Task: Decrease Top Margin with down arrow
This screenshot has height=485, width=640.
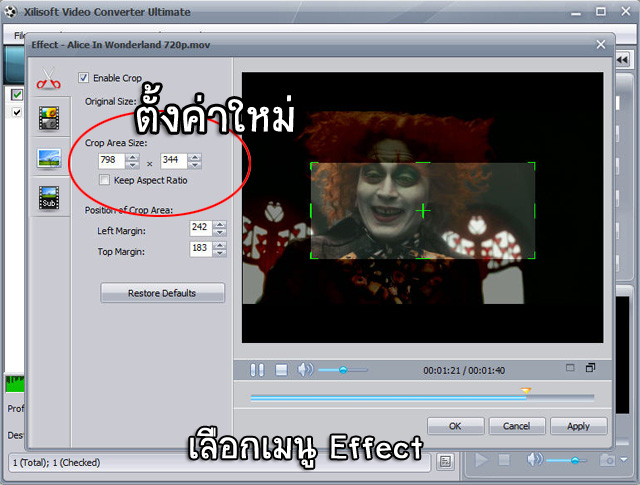Action: click(x=220, y=253)
